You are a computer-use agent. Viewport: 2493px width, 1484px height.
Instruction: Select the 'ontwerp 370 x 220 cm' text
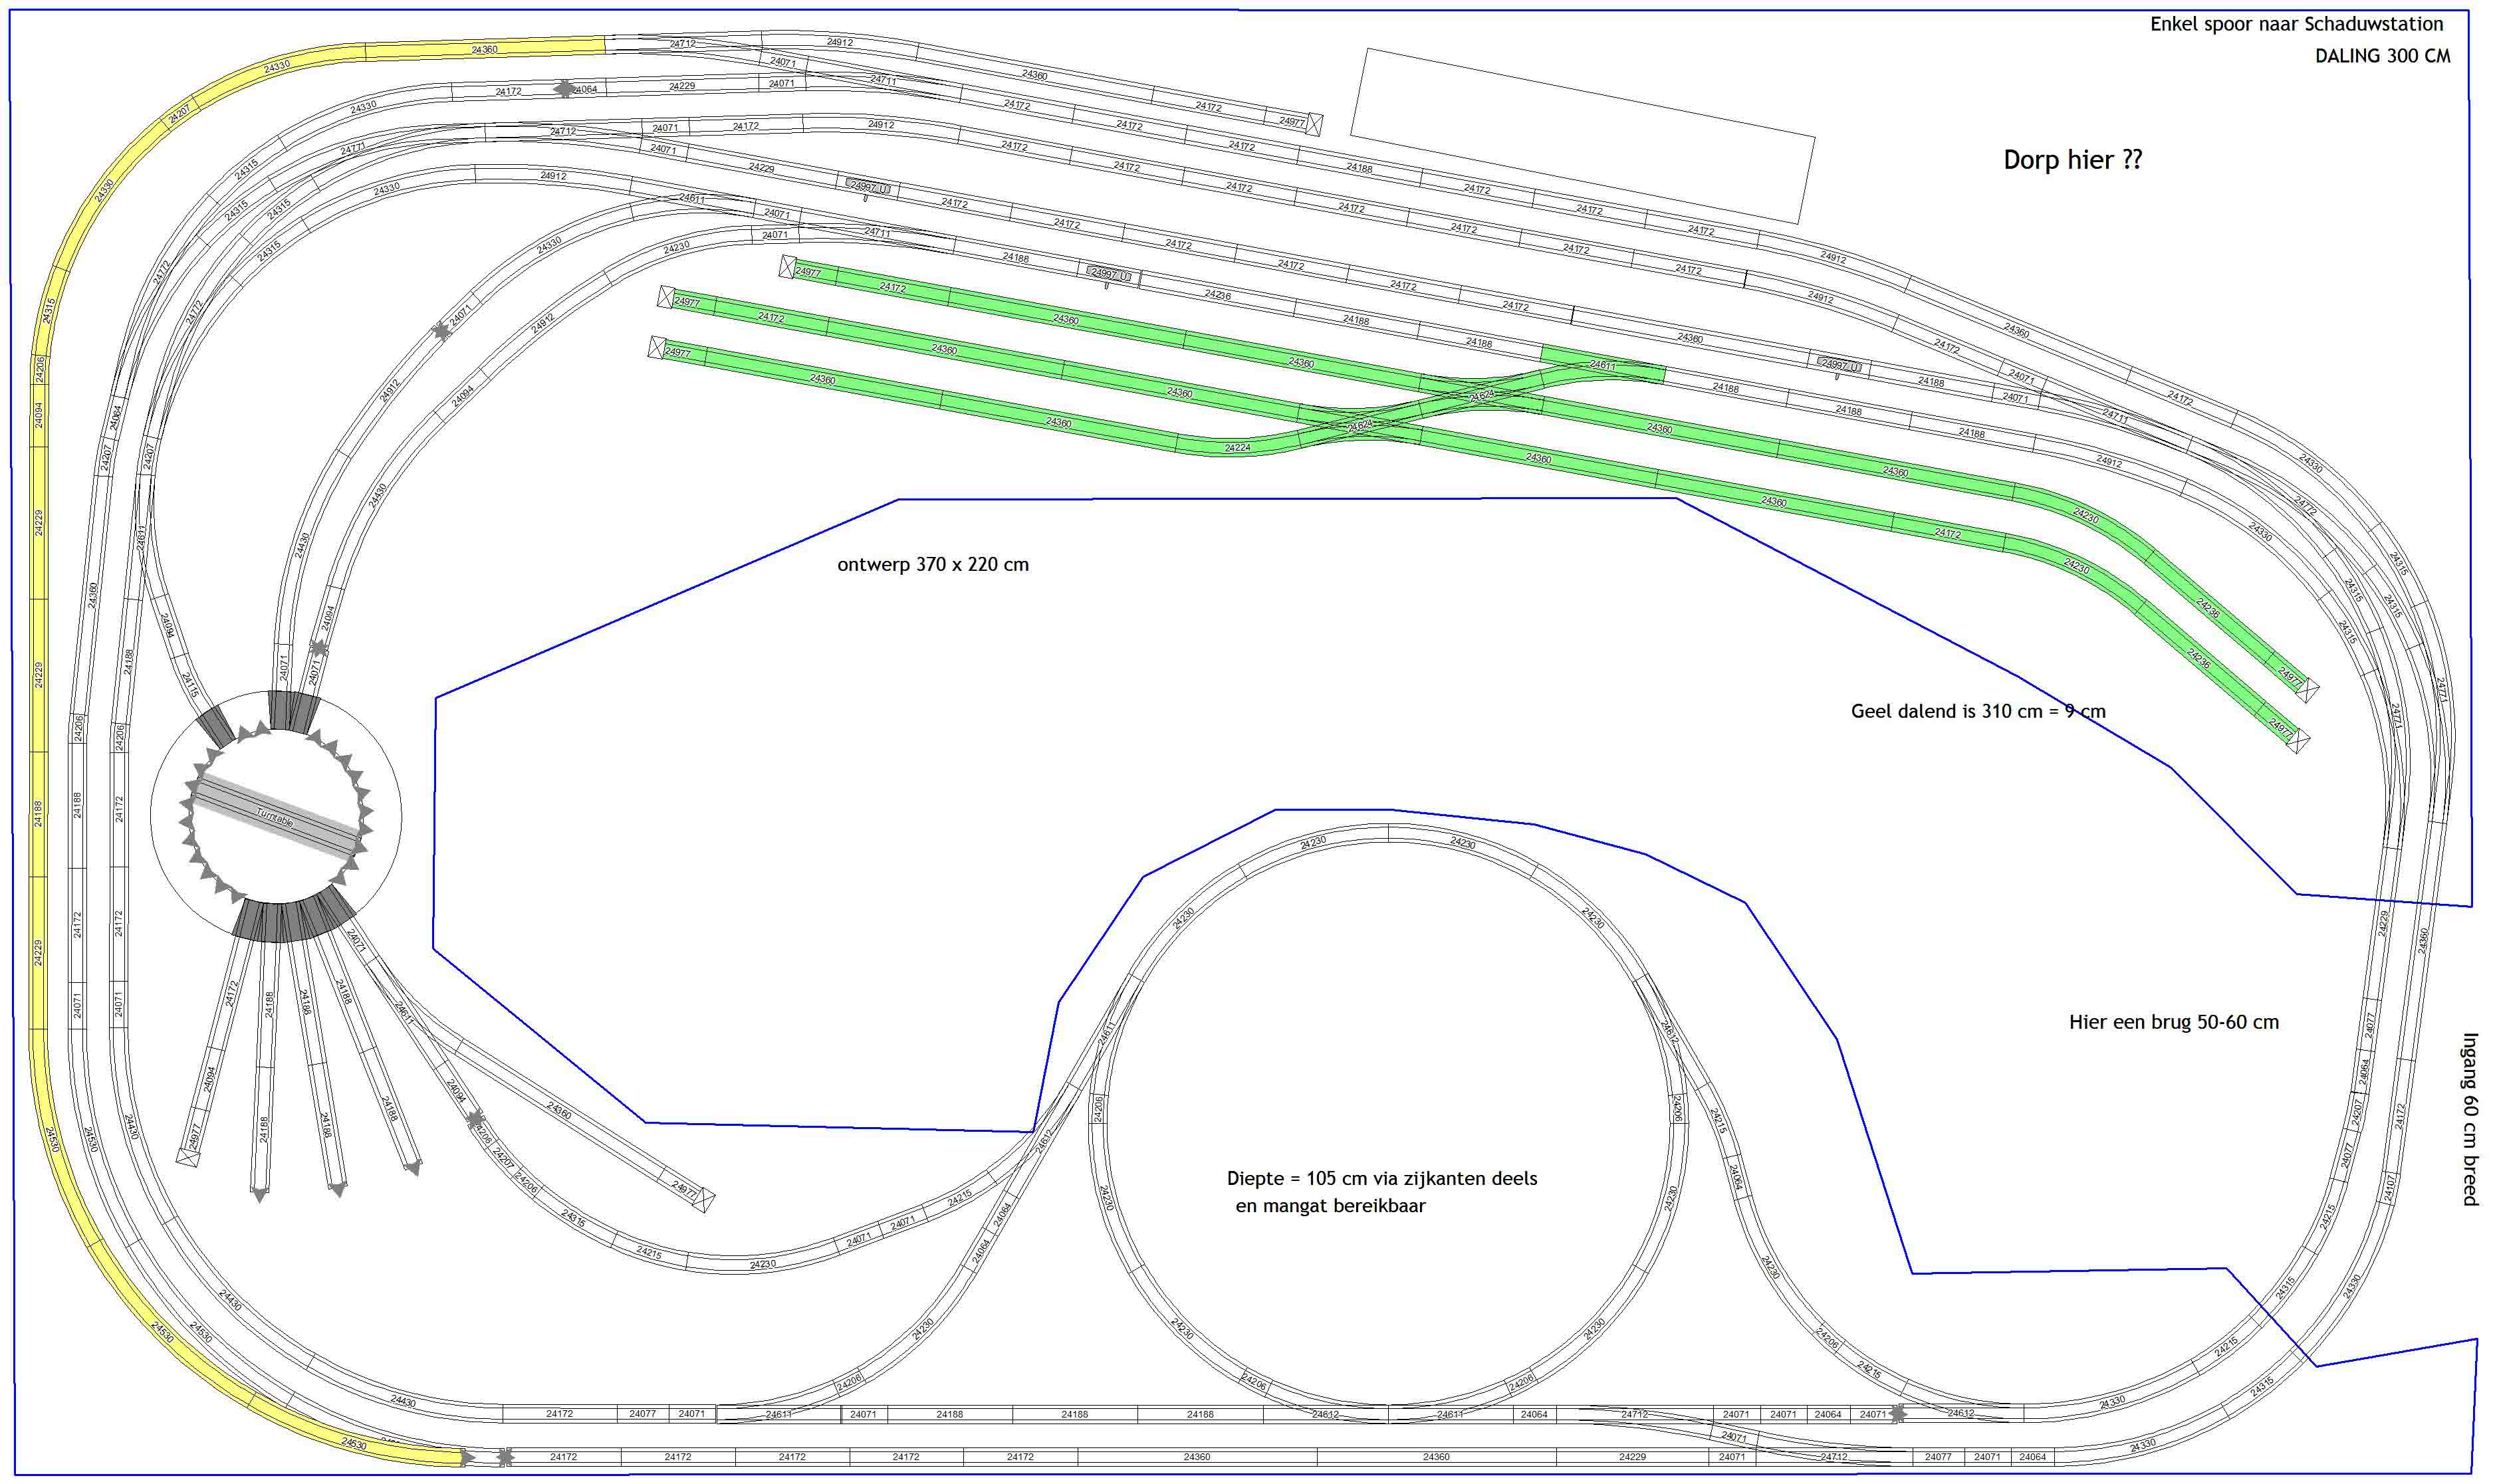pyautogui.click(x=933, y=565)
